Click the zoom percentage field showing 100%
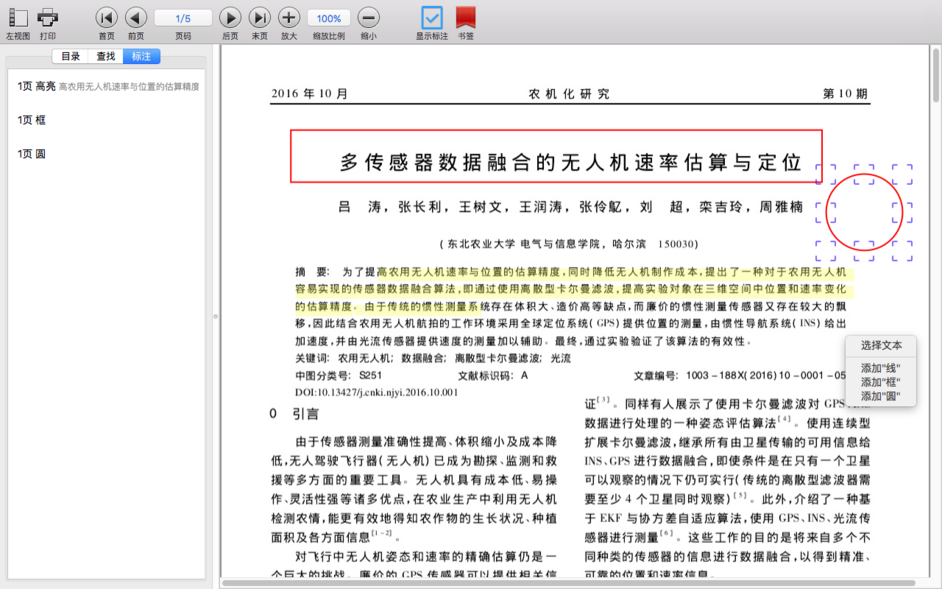 pos(329,17)
